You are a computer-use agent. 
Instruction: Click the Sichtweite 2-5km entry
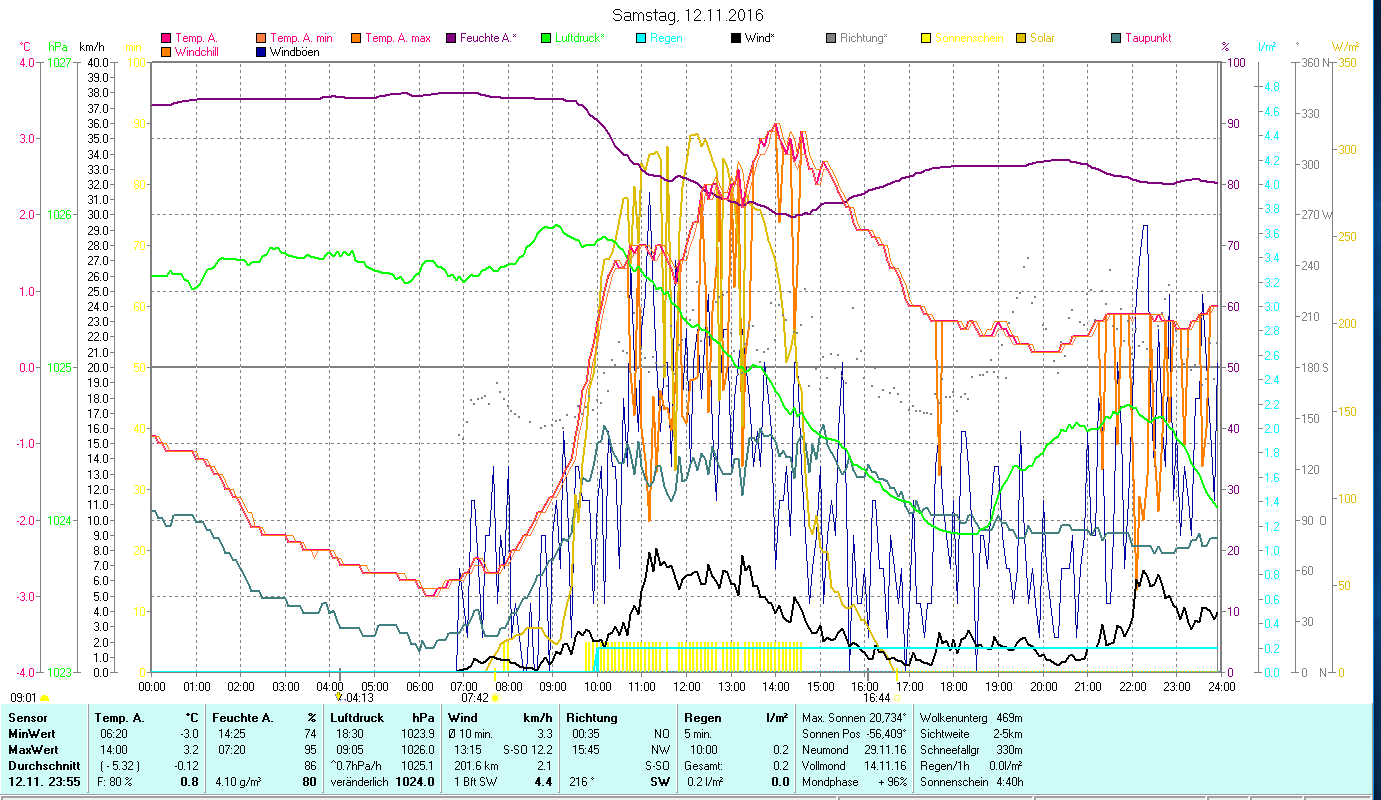970,733
